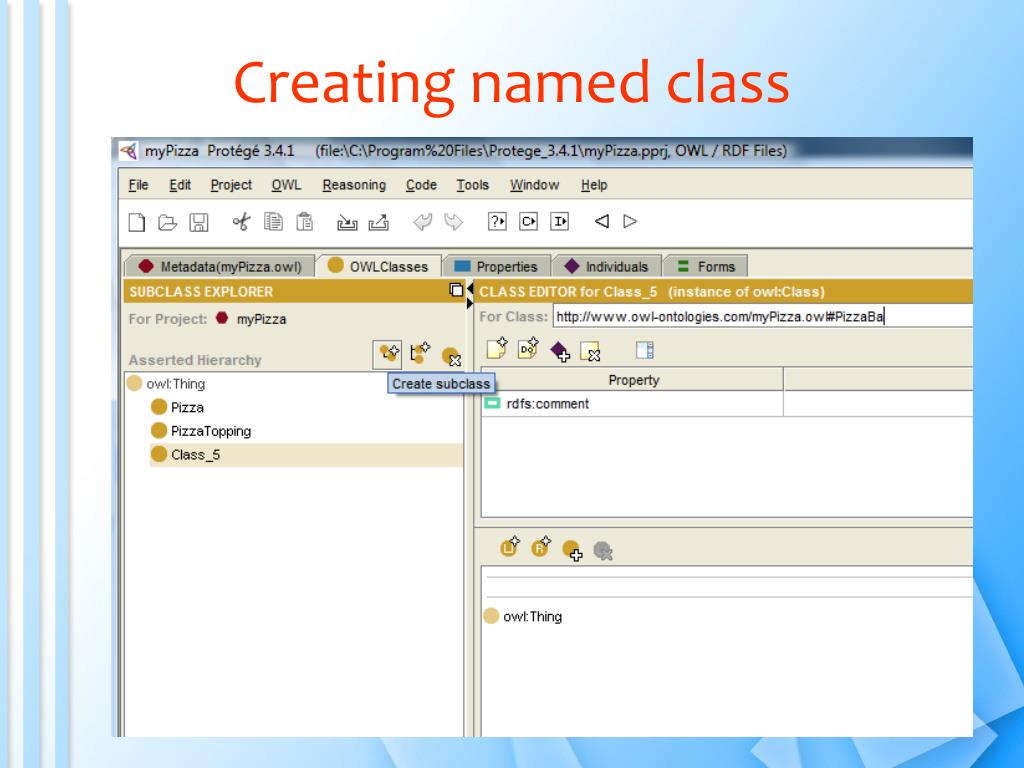Click the empty value cell beside rdfs:comment
Image resolution: width=1024 pixels, height=768 pixels.
coord(878,404)
